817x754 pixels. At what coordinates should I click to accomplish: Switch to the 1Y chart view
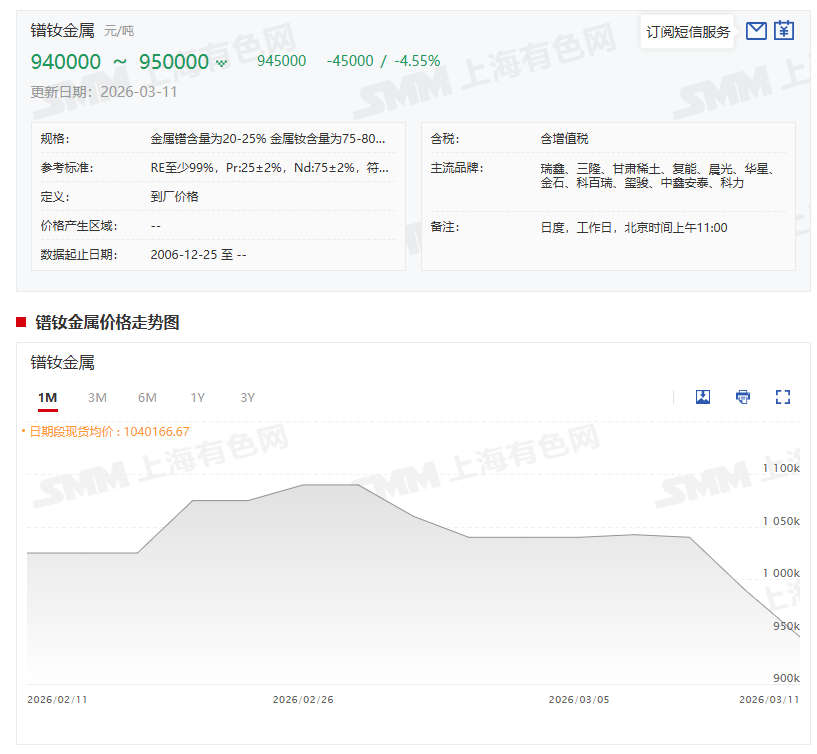tap(198, 398)
